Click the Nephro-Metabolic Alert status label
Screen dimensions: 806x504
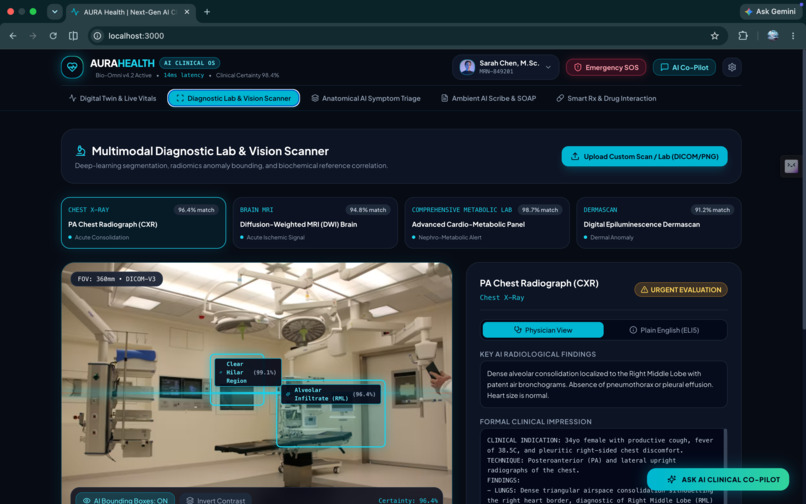click(450, 238)
